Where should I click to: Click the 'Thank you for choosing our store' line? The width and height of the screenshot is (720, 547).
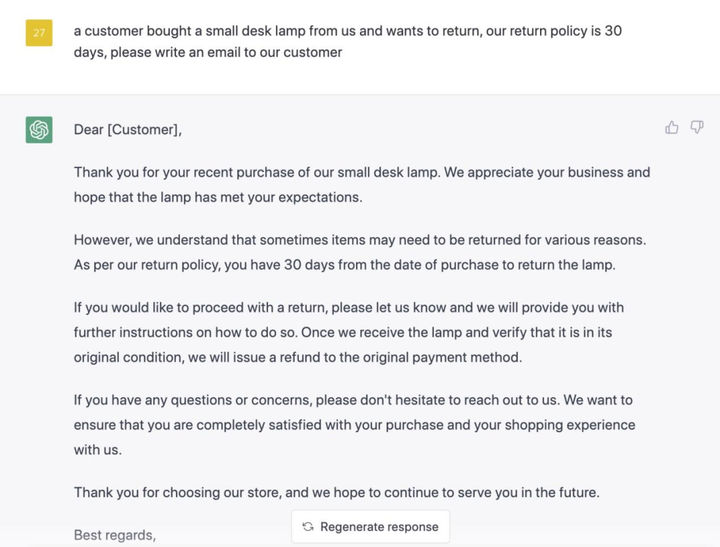[x=337, y=492]
